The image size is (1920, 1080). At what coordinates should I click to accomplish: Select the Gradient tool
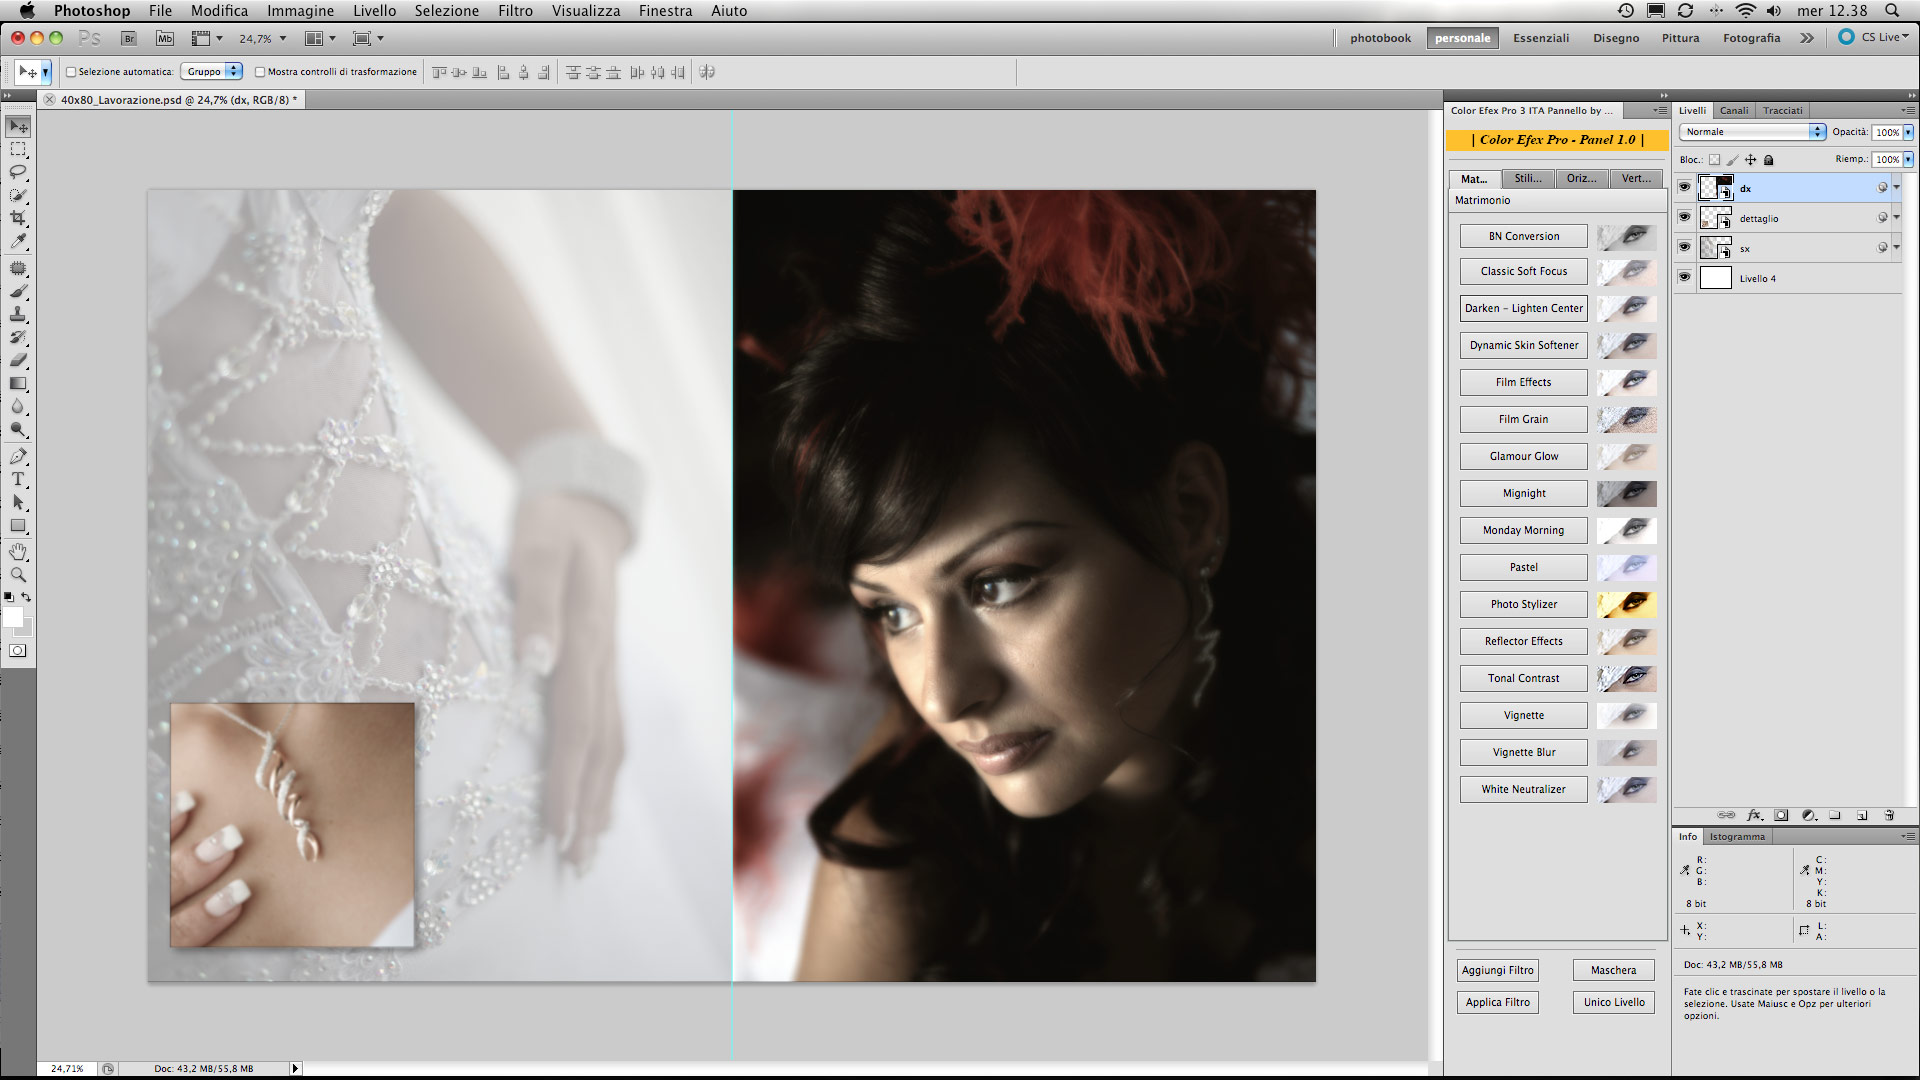18,384
